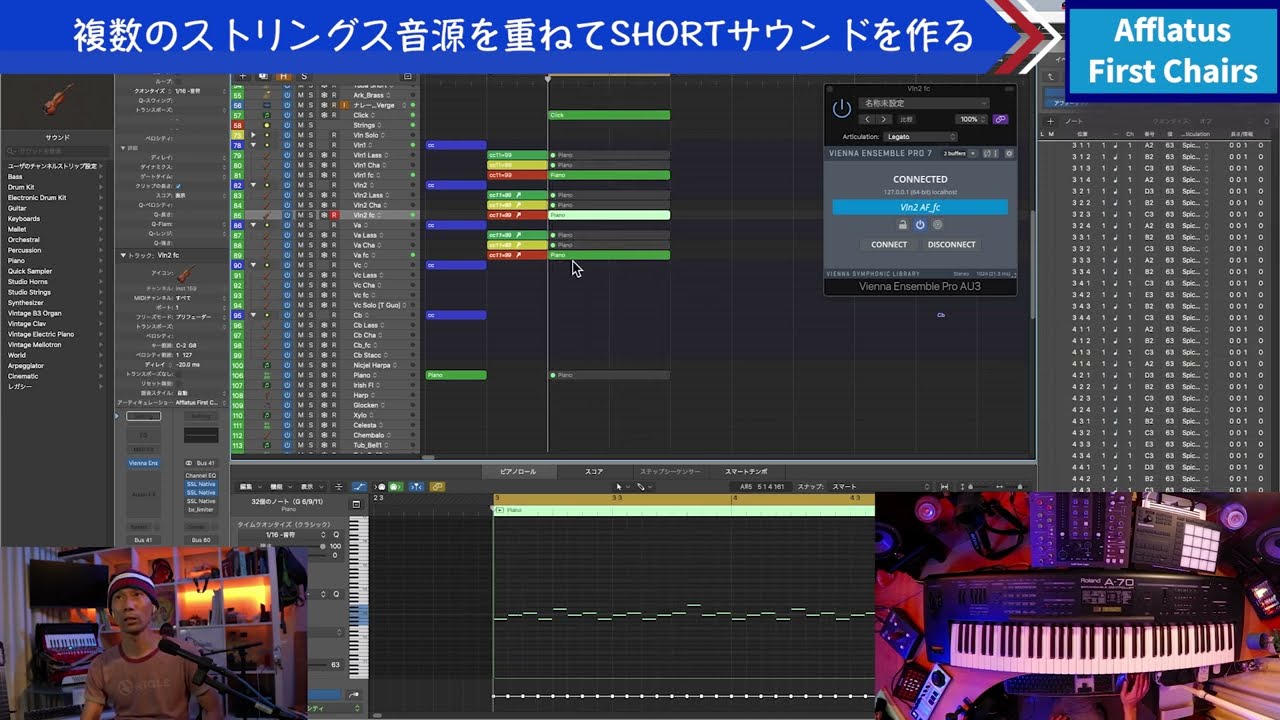Screen dimensions: 1280x720
Task: Open Vienna Ensemble Pro settings gear
Action: pyautogui.click(x=1008, y=154)
